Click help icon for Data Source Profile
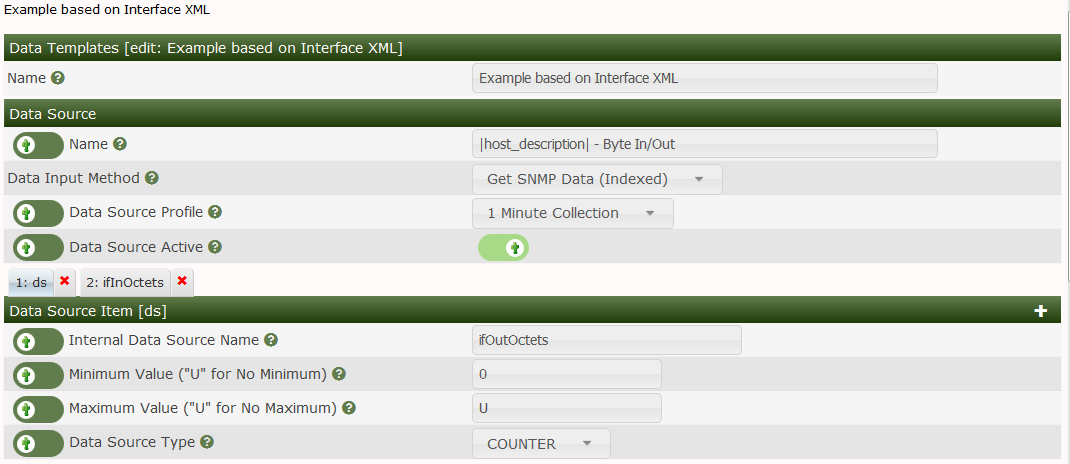 click(x=215, y=212)
